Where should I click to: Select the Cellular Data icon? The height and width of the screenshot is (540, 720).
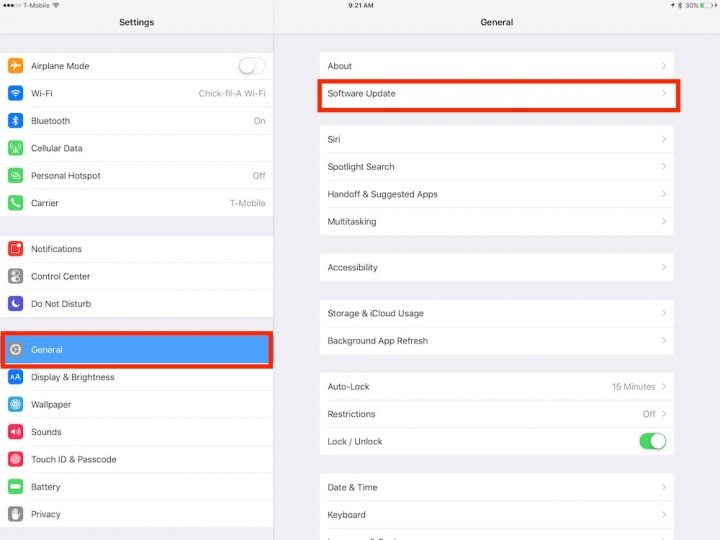tap(15, 148)
